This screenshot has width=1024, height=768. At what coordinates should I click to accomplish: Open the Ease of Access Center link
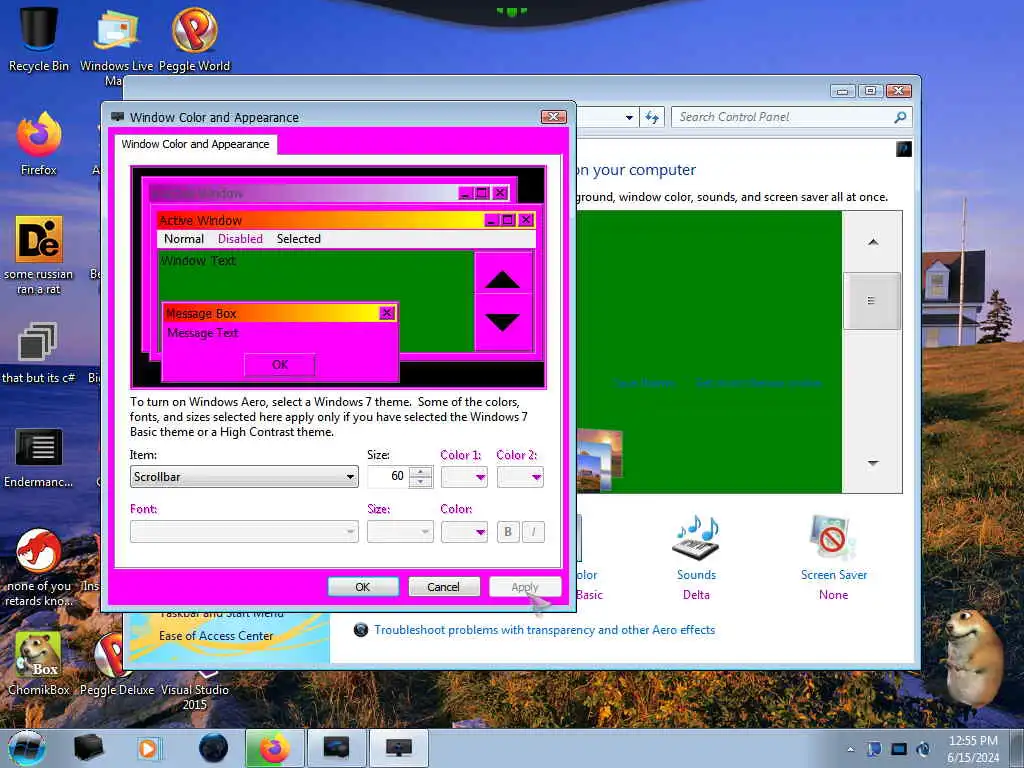point(216,635)
